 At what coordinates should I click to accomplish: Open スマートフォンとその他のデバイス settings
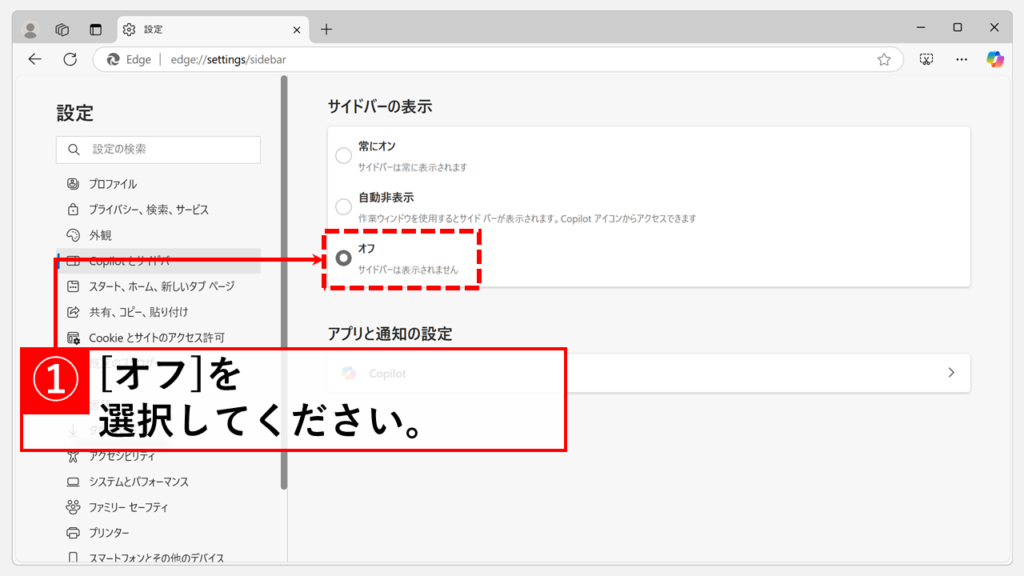tap(159, 558)
